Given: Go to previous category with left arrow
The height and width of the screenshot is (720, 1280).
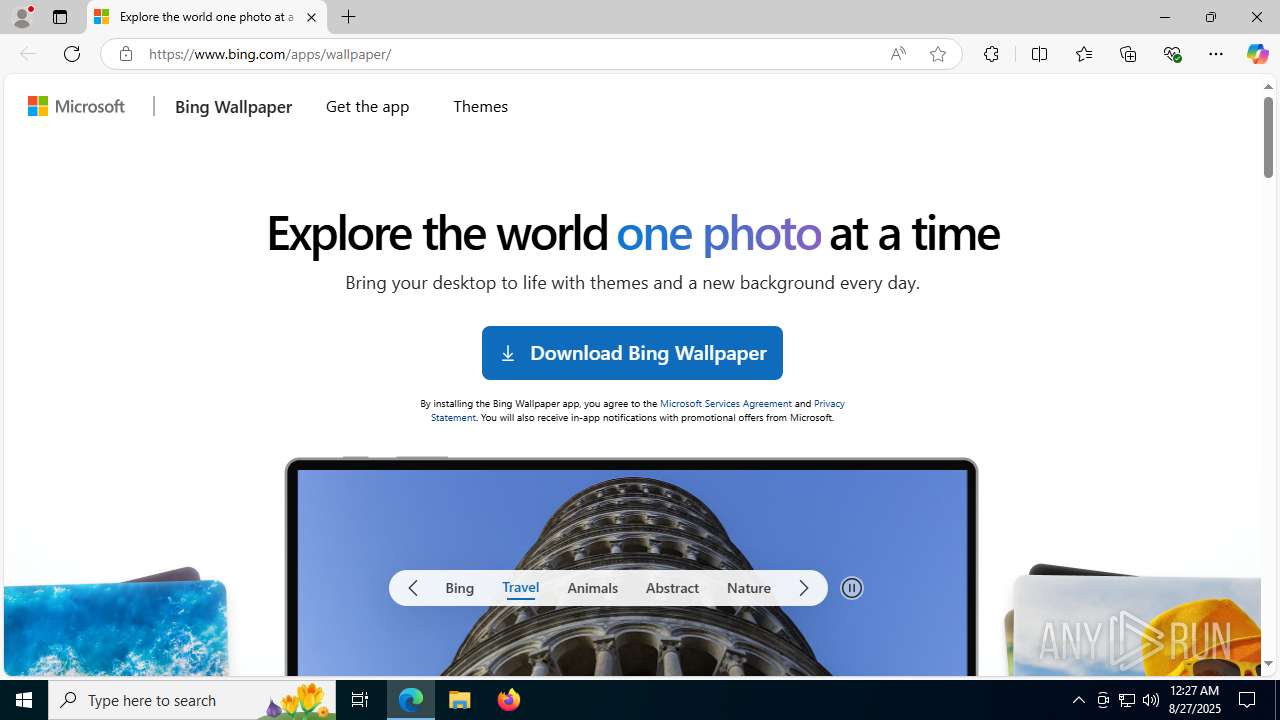Looking at the screenshot, I should click(413, 588).
